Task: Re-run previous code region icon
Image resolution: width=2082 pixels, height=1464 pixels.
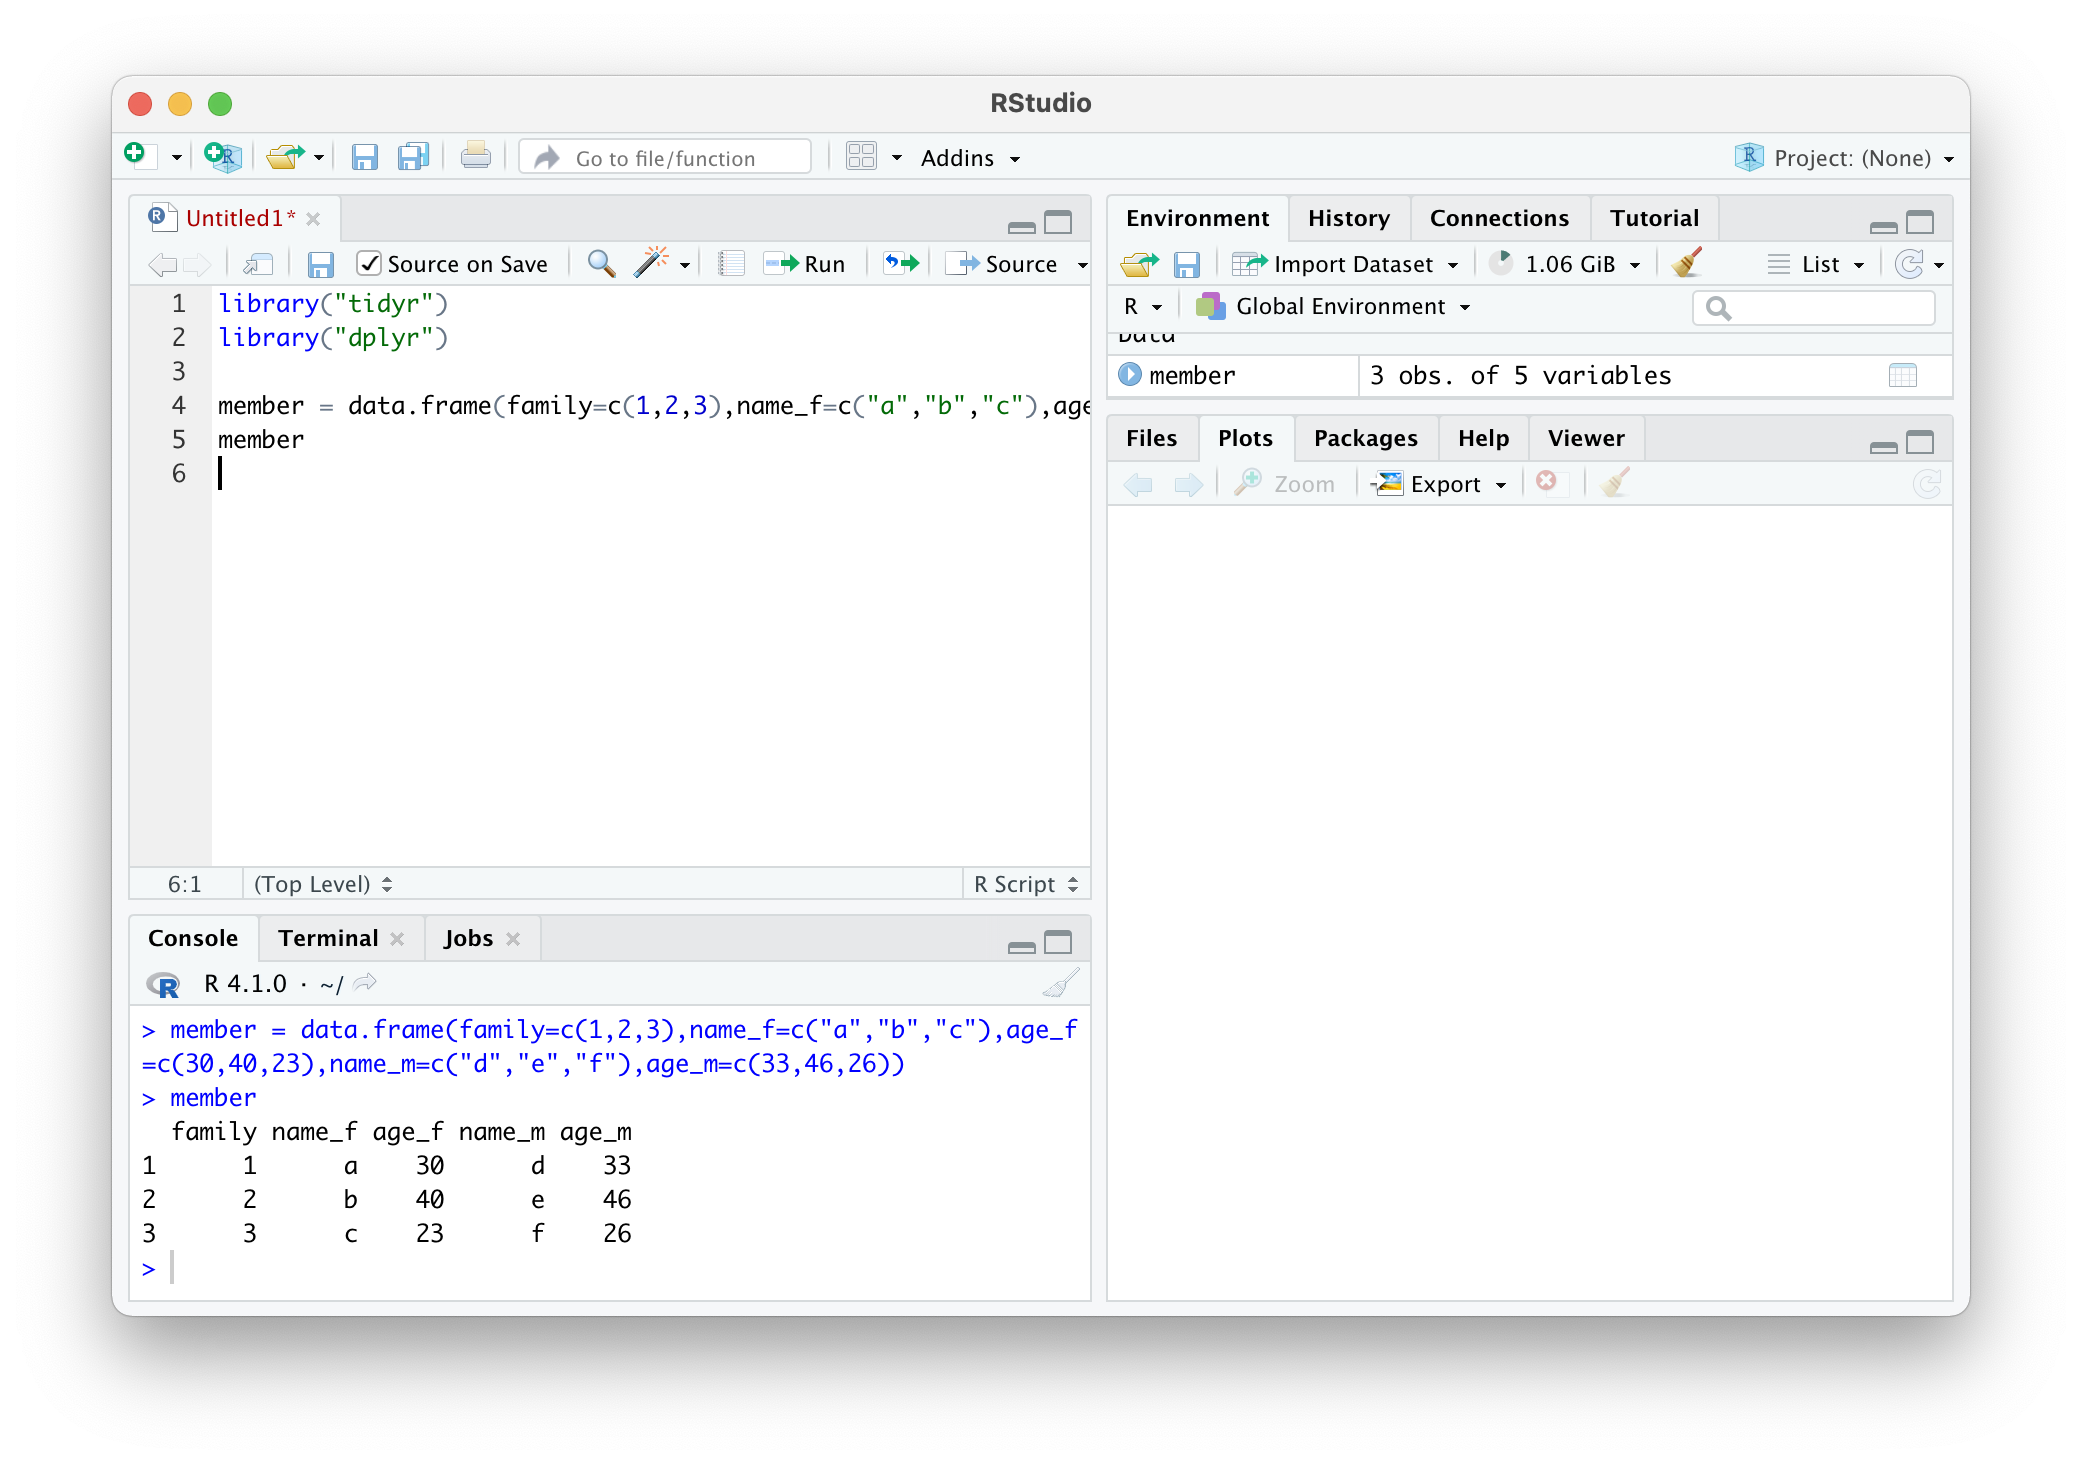Action: coord(901,264)
